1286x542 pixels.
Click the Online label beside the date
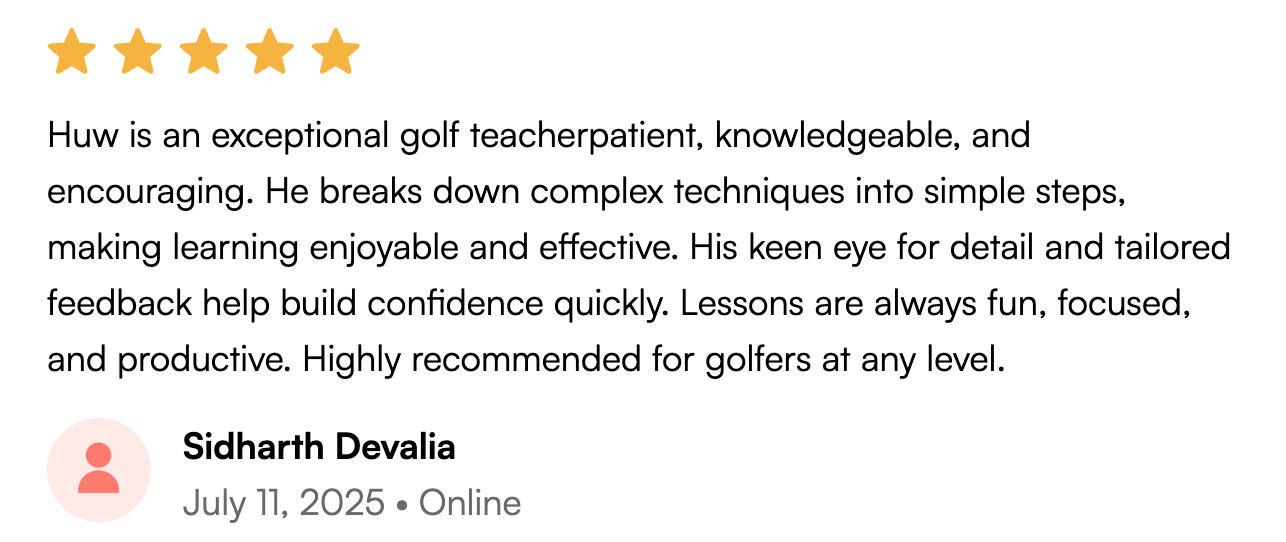470,503
